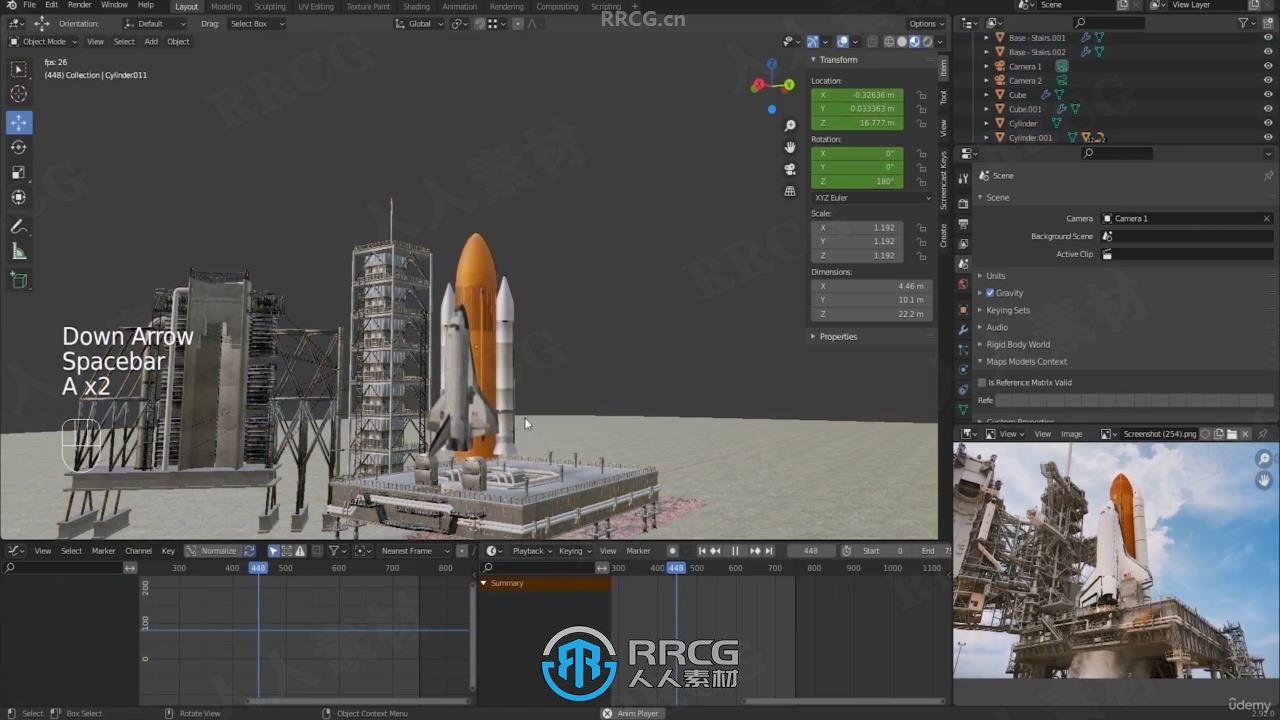This screenshot has width=1280, height=720.
Task: Open the Modifiers properties wrench tab
Action: click(963, 329)
